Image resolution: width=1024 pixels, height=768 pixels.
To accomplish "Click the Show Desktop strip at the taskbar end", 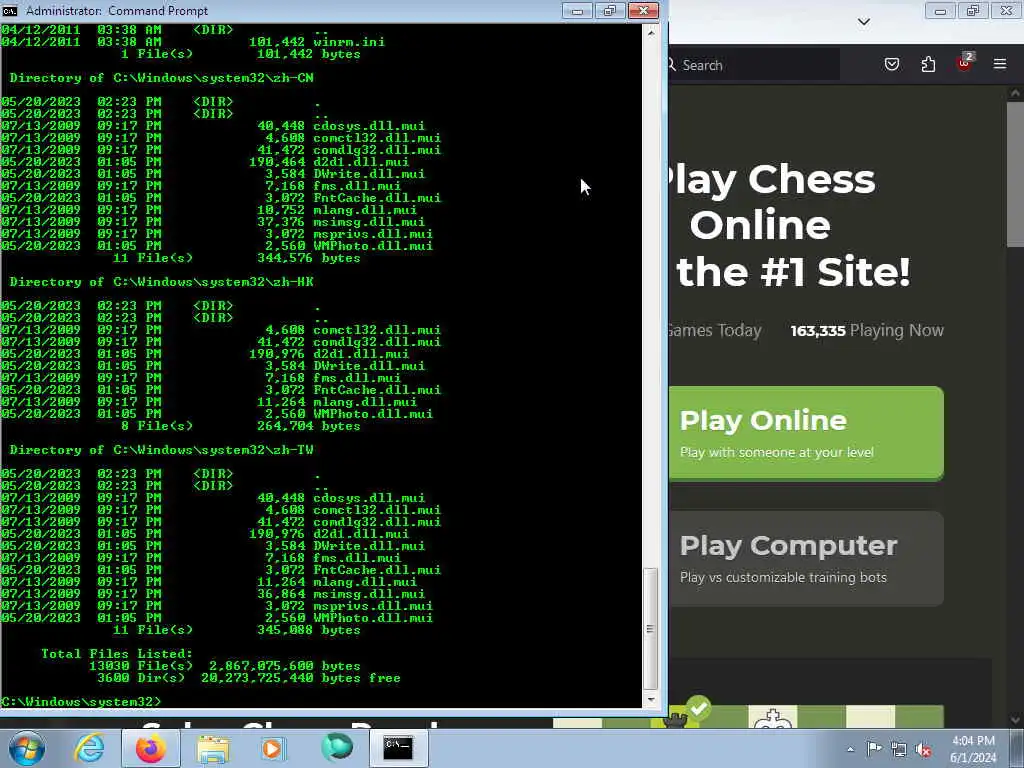I will pyautogui.click(x=1018, y=748).
